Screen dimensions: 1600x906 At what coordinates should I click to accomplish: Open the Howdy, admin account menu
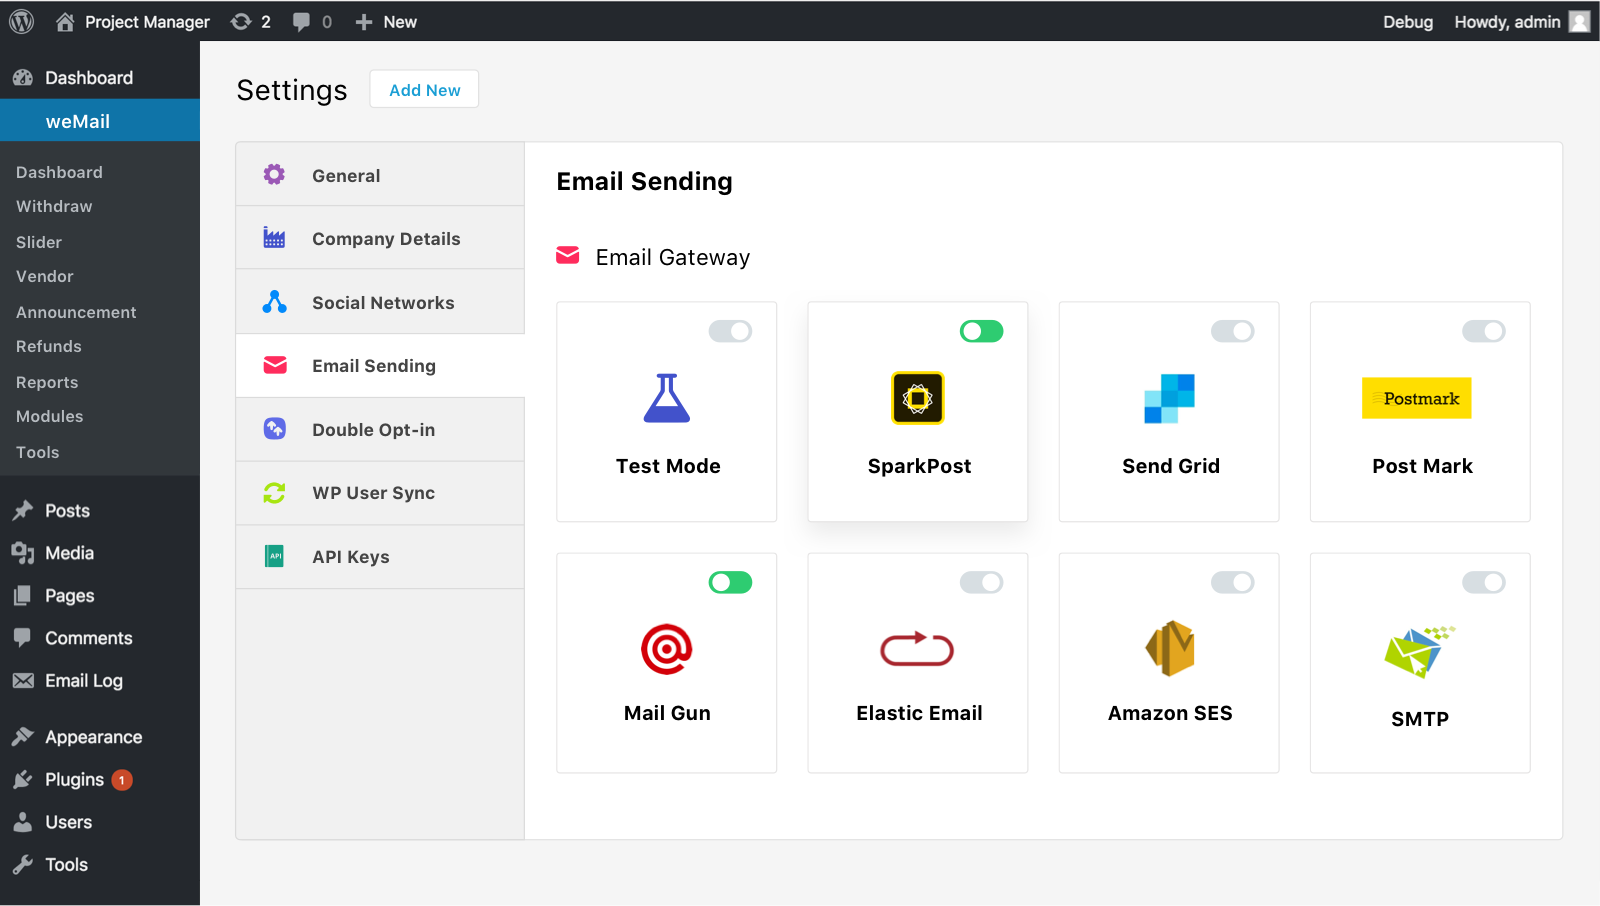click(x=1520, y=22)
